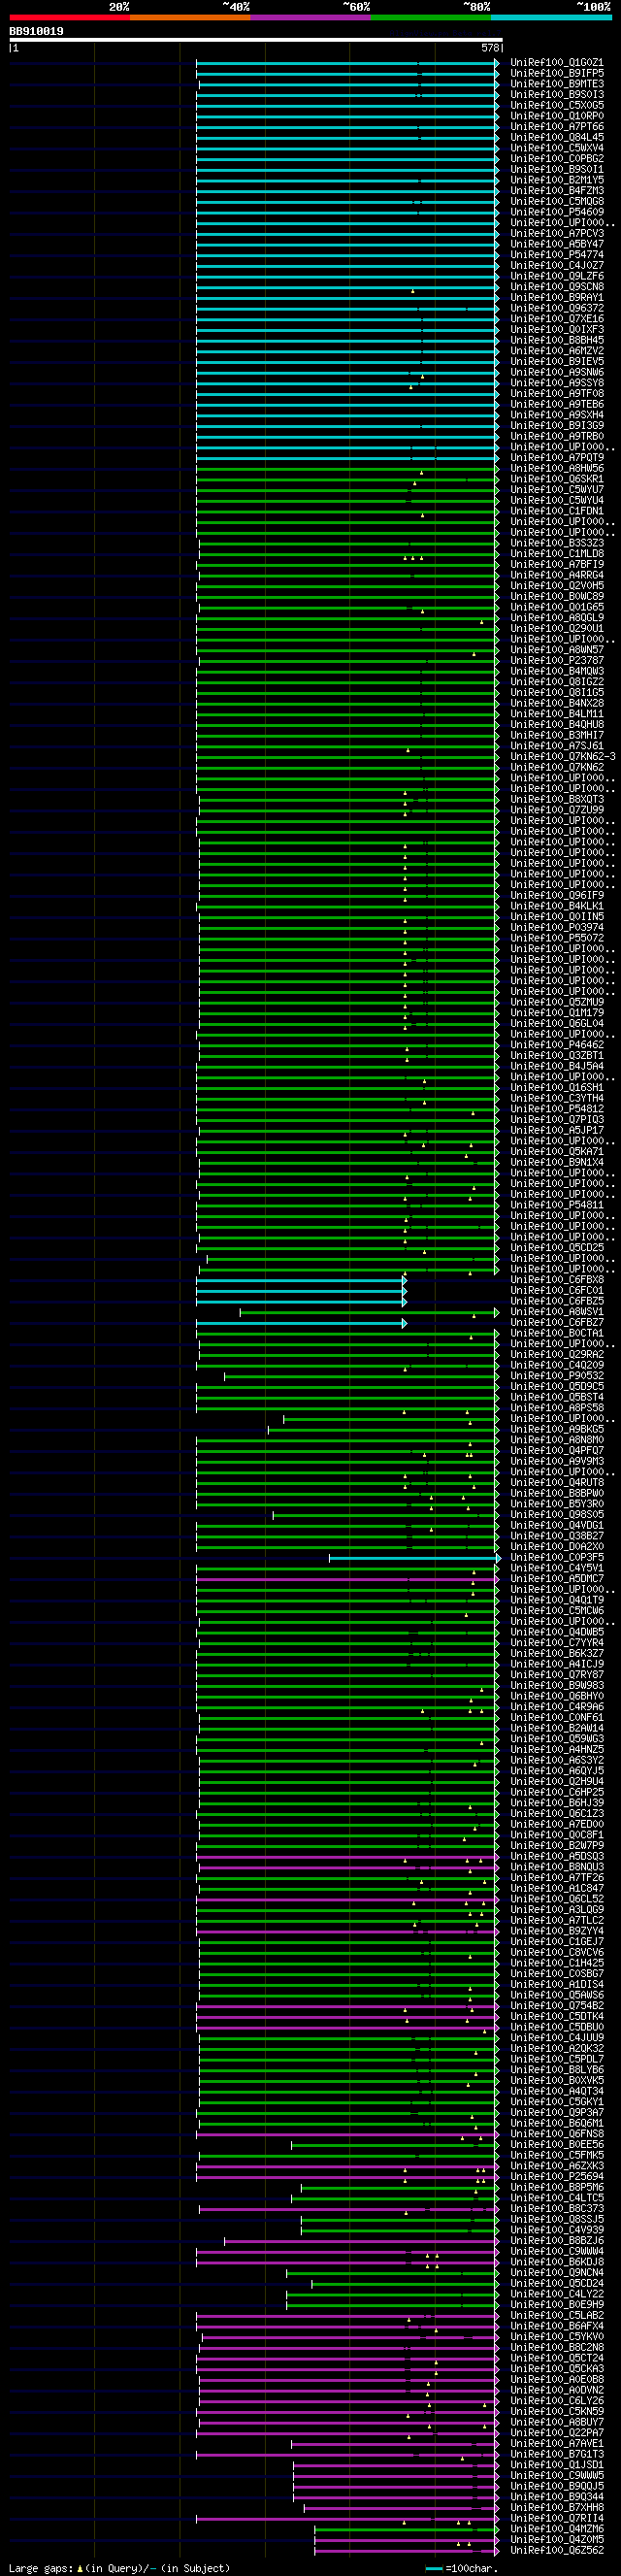Select hit label UniRef100_A7PCV3
The image size is (621, 2576).
557,233
